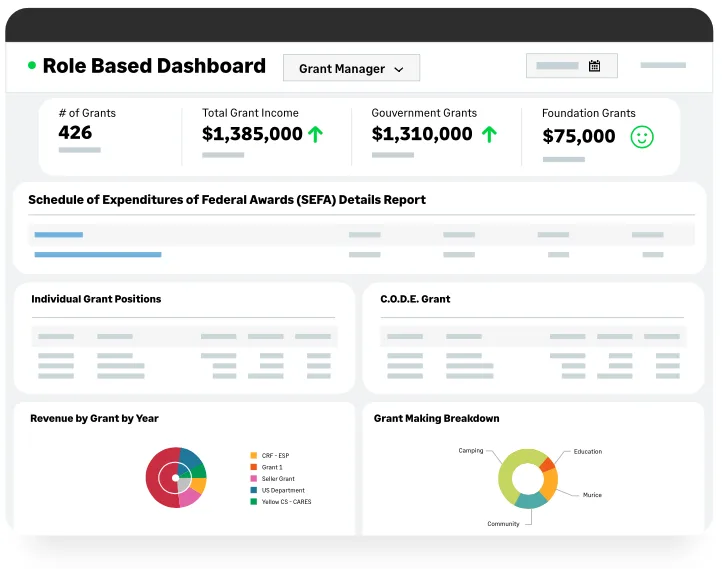Click the date input field
This screenshot has width=722, height=569.
[572, 66]
